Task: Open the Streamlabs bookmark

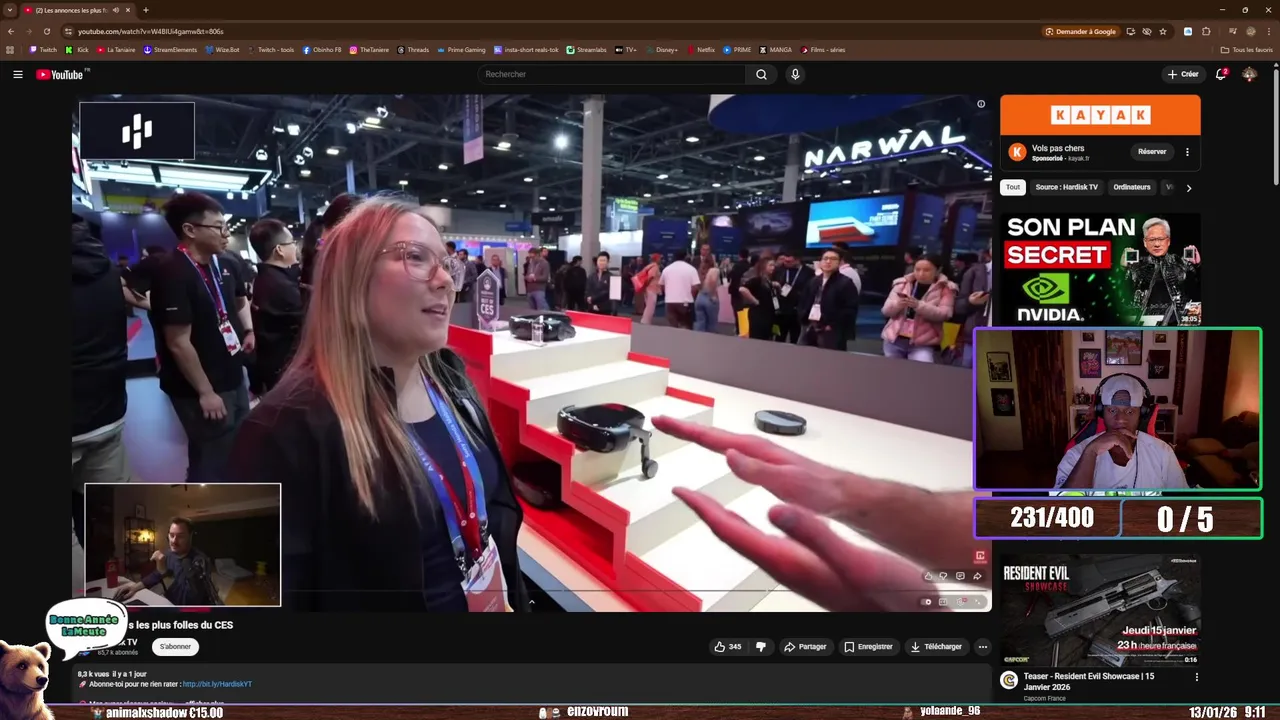Action: coord(586,49)
